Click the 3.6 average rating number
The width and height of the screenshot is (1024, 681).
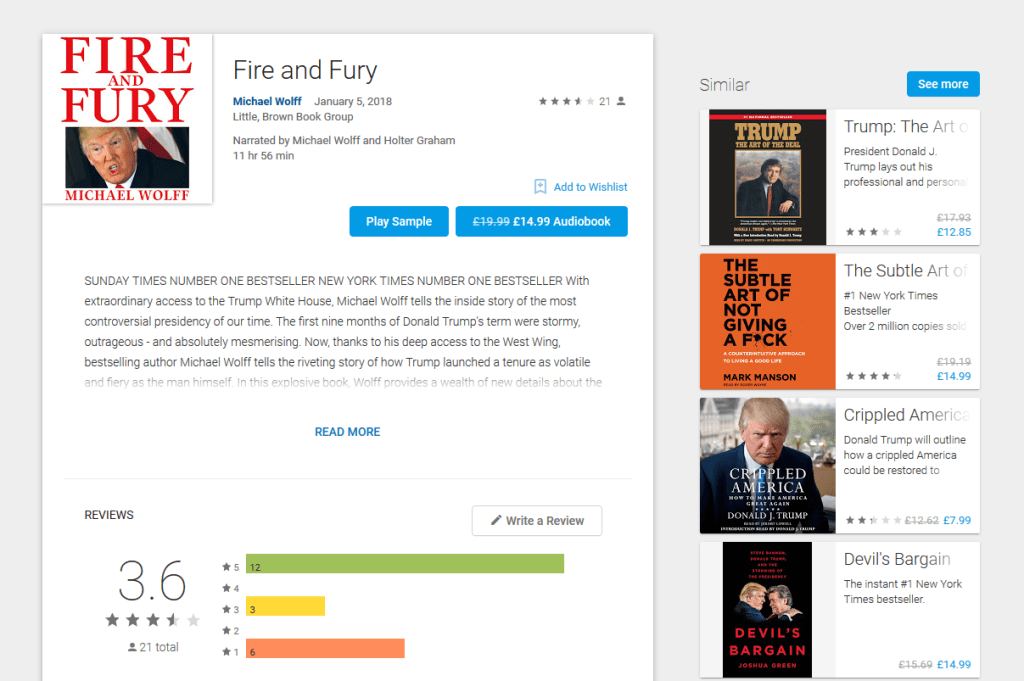(x=152, y=580)
